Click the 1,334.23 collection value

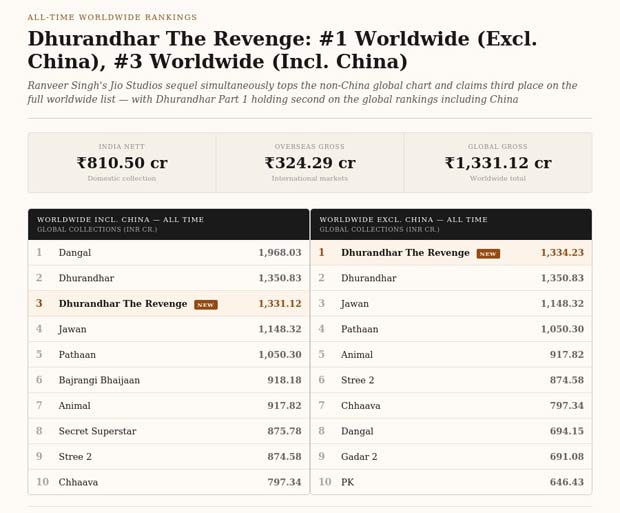click(562, 253)
